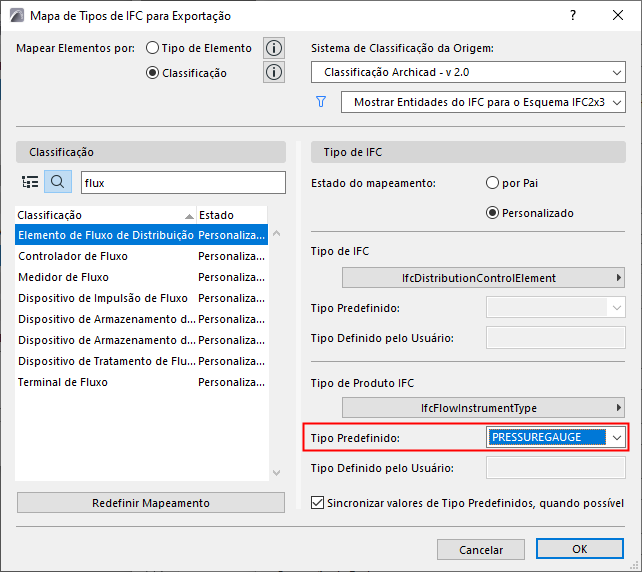Click the info icon beside Tipo de Elemento

[x=274, y=48]
